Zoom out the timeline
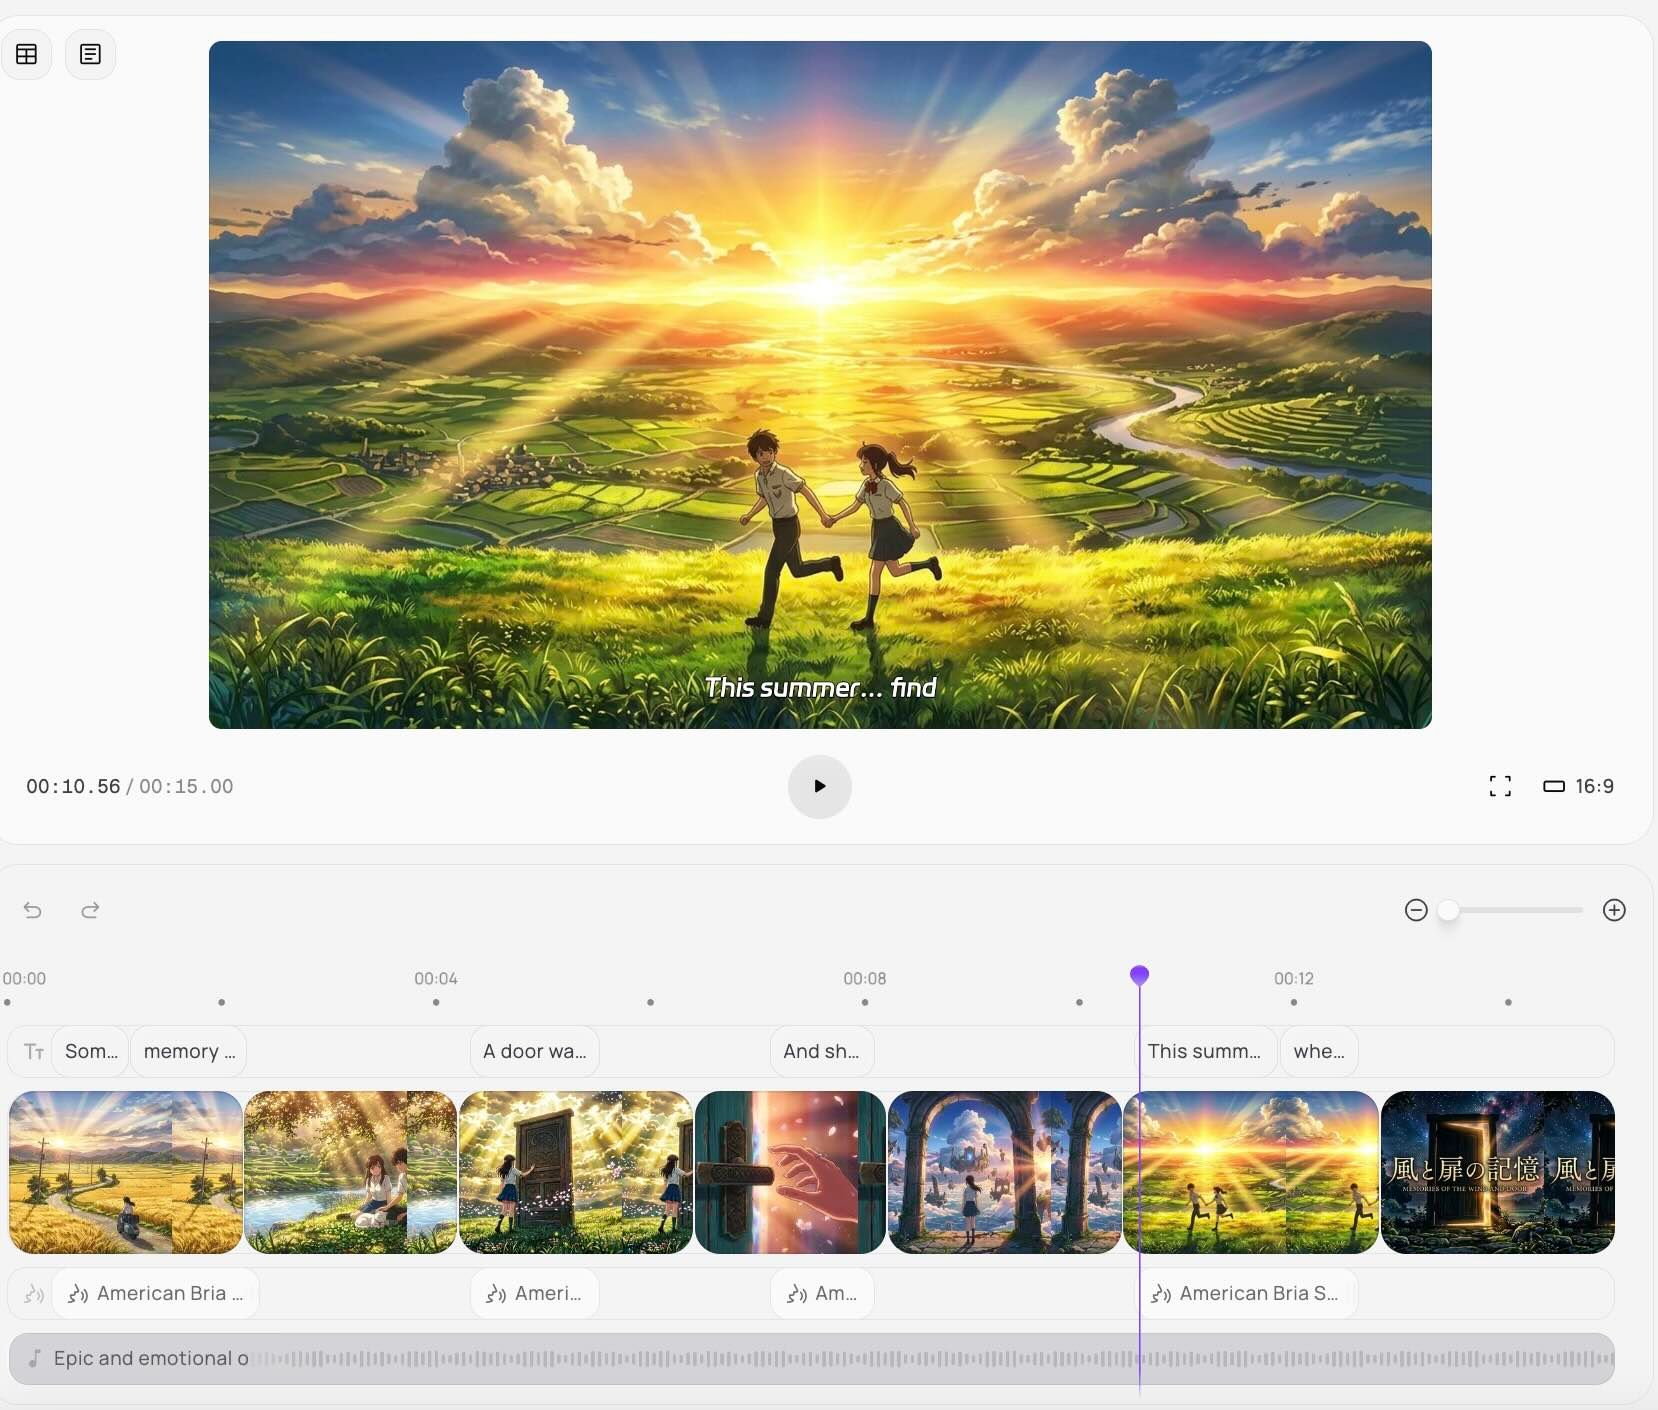 1415,910
